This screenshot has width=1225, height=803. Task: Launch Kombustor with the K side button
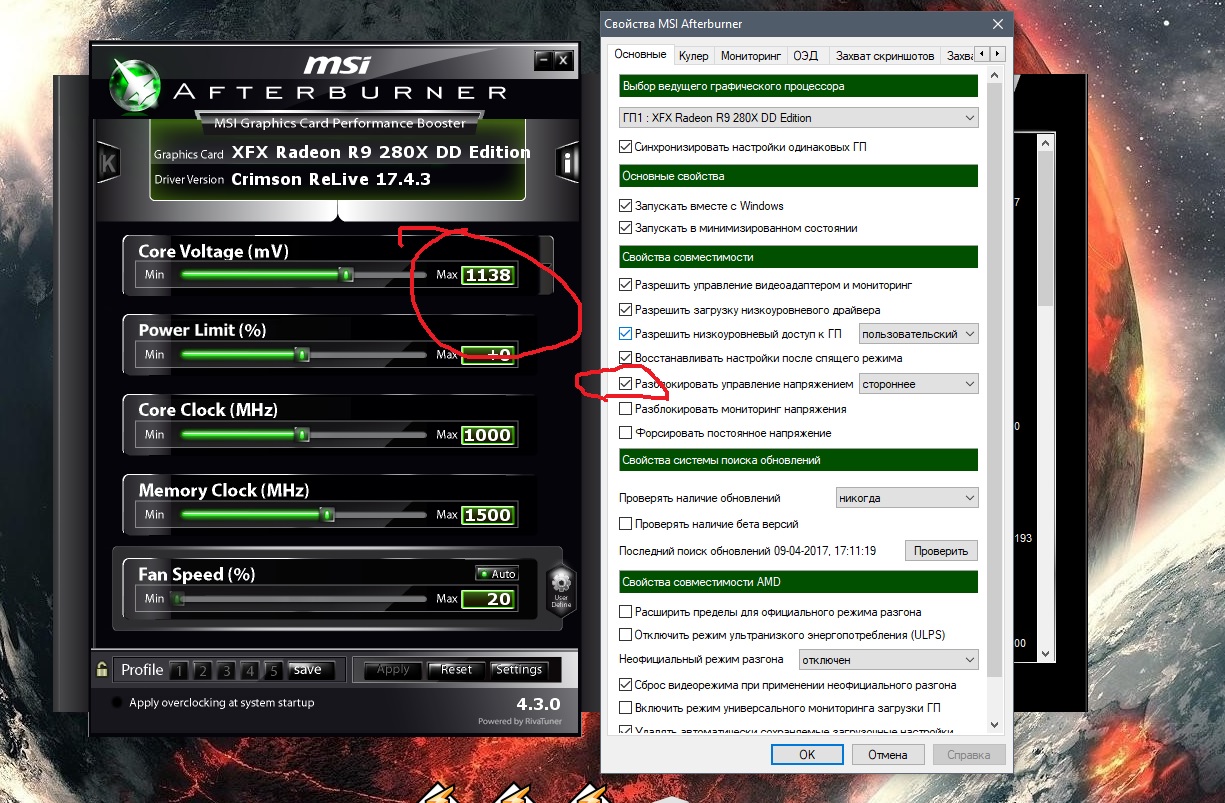(107, 162)
